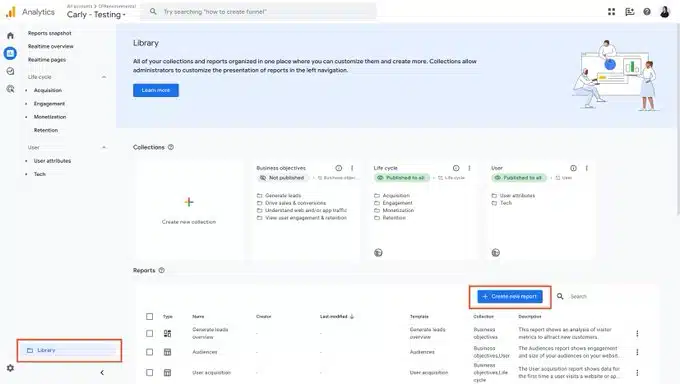Viewport: 680px width, 384px height.
Task: Click Published to all chip on Life cycle
Action: (x=401, y=178)
